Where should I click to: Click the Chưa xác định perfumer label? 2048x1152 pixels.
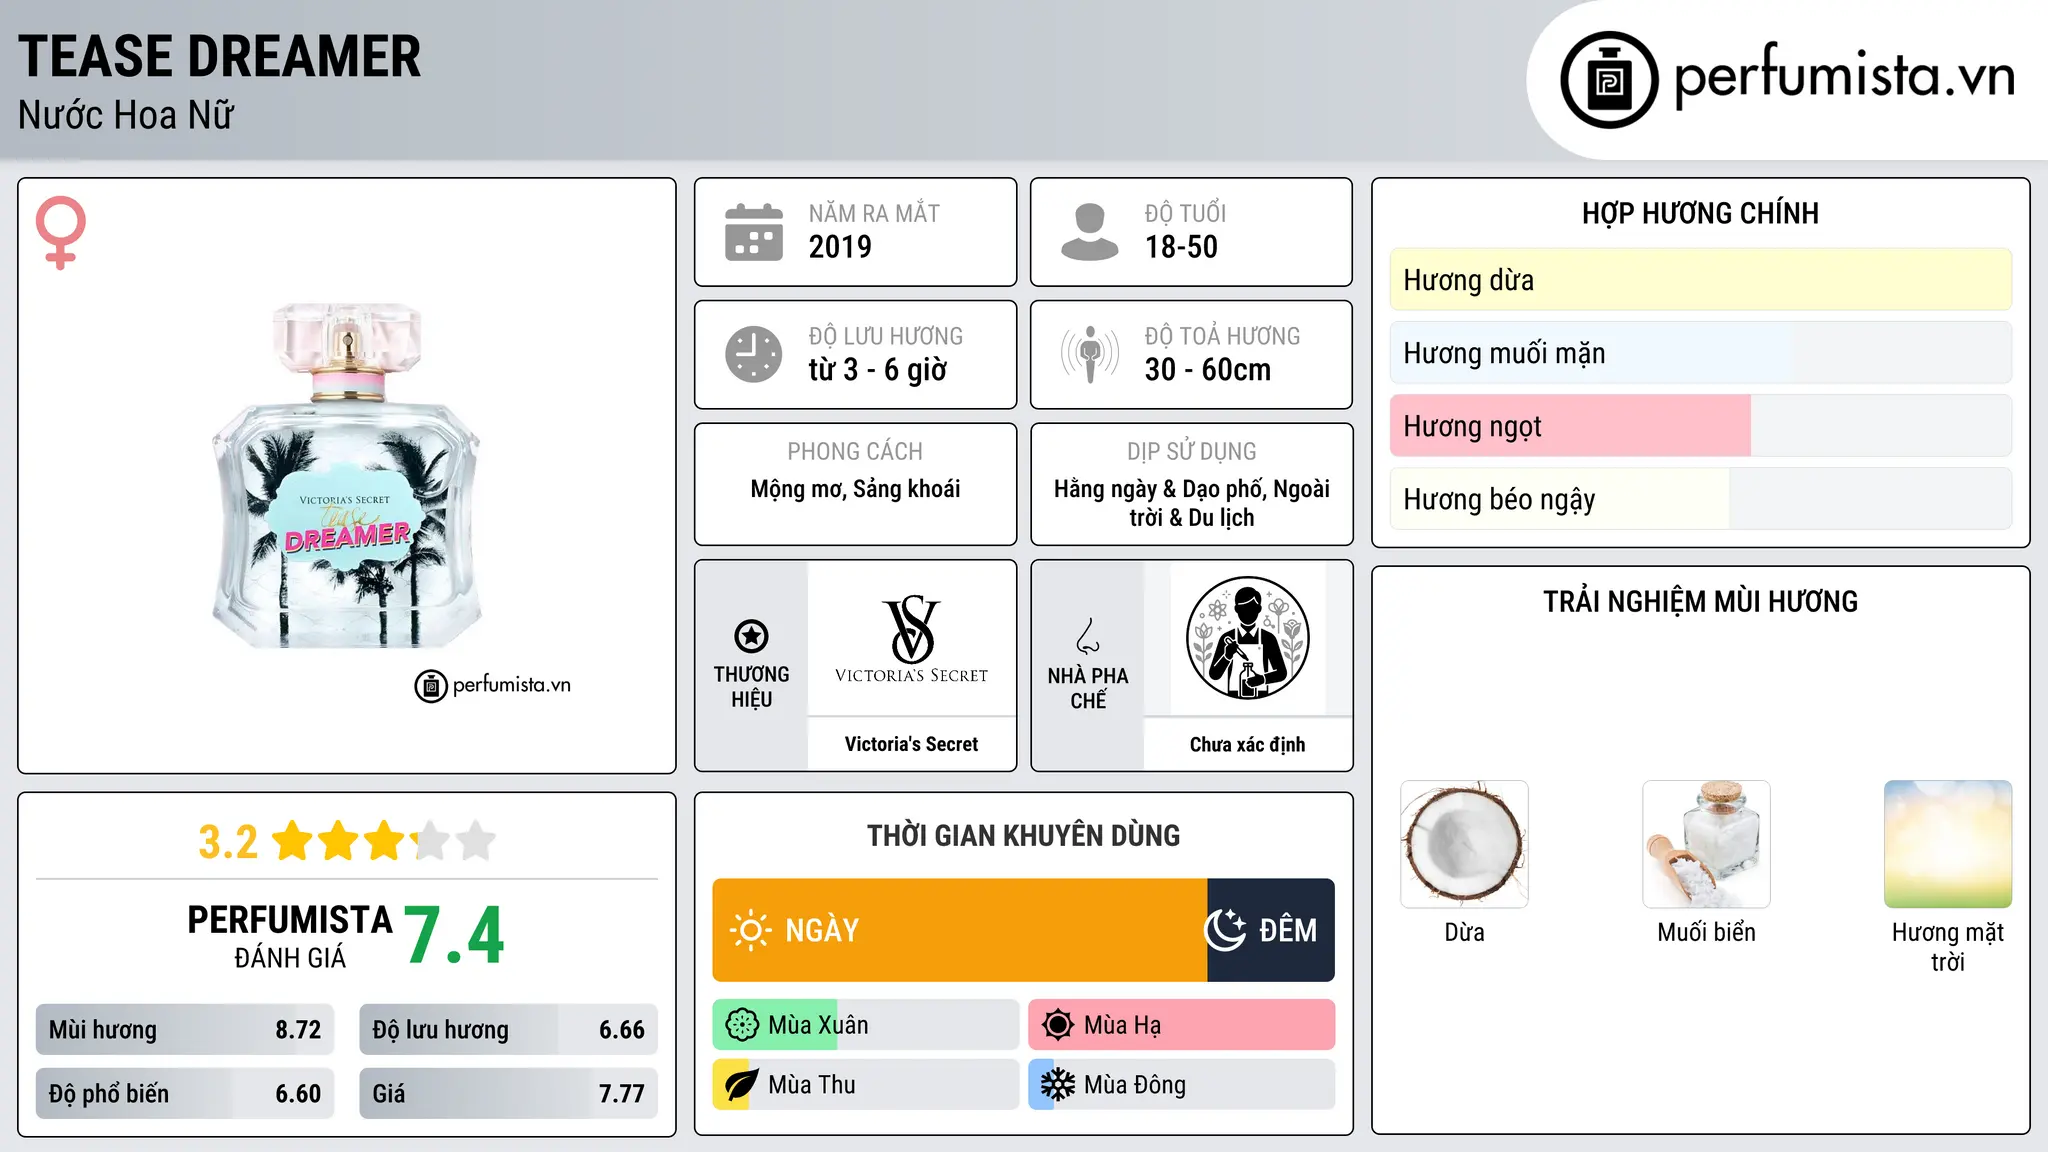point(1248,744)
